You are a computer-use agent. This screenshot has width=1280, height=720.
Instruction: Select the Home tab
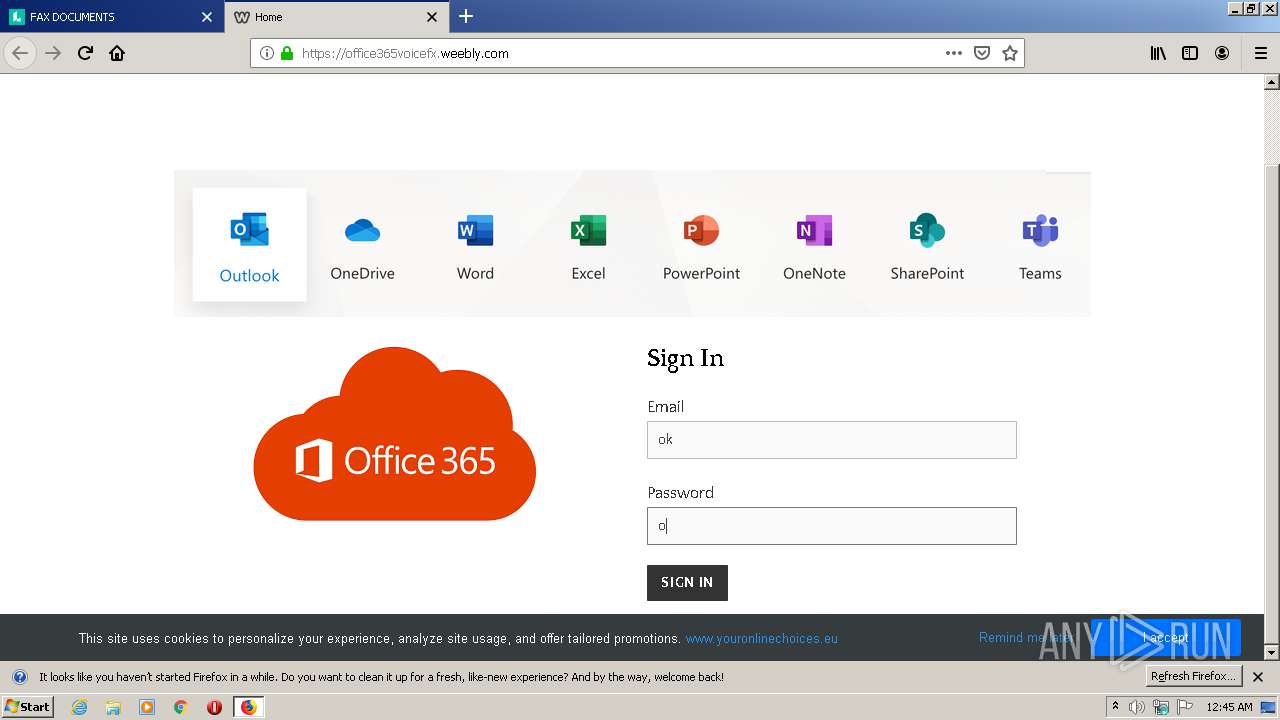pos(335,17)
